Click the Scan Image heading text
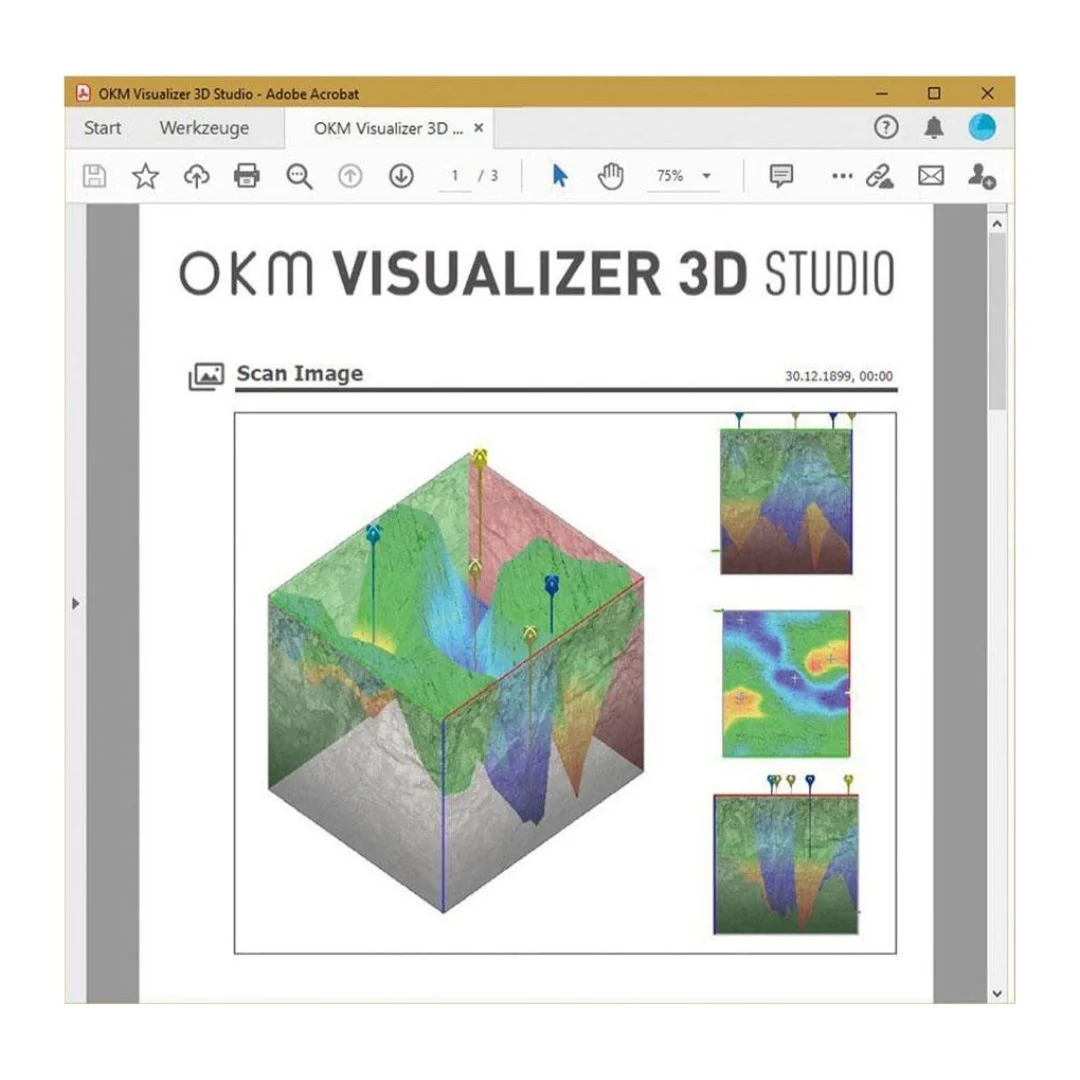Viewport: 1080px width, 1080px height. coord(300,373)
